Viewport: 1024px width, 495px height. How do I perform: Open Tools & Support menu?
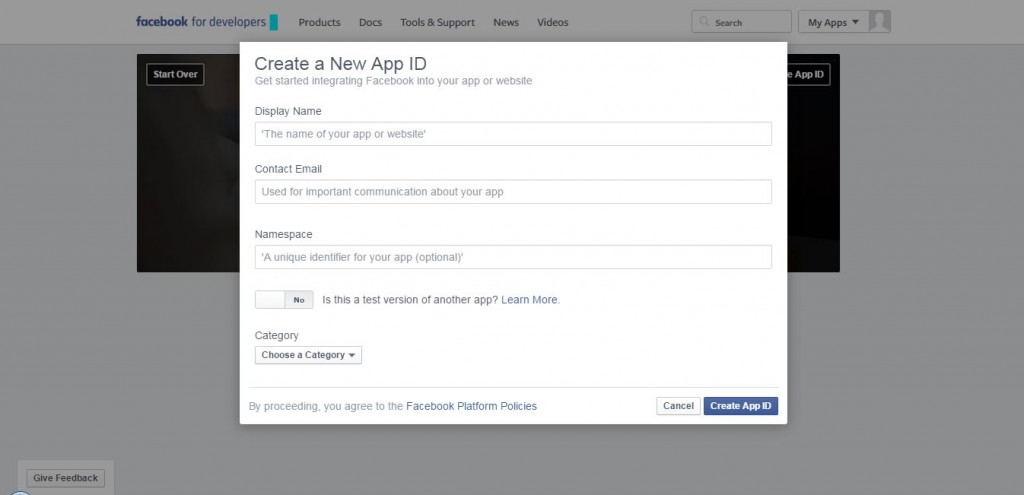point(438,22)
